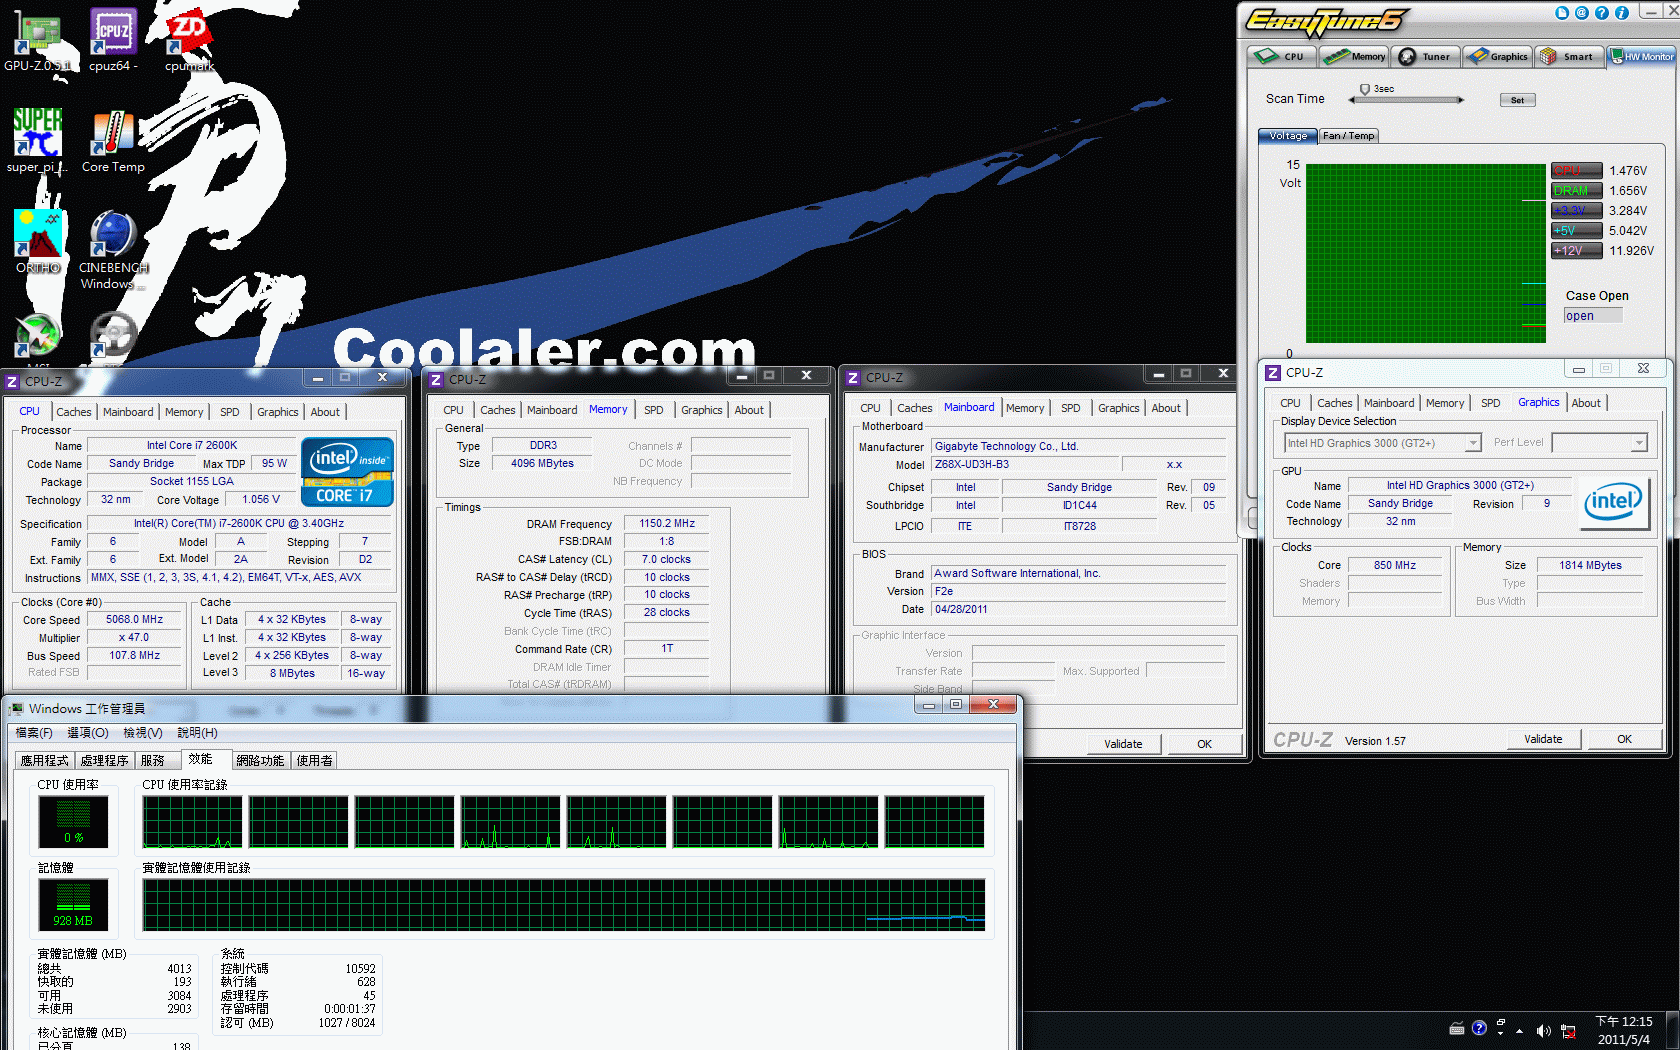Open the EasyTune6 info icon
This screenshot has width=1680, height=1050.
point(1622,13)
